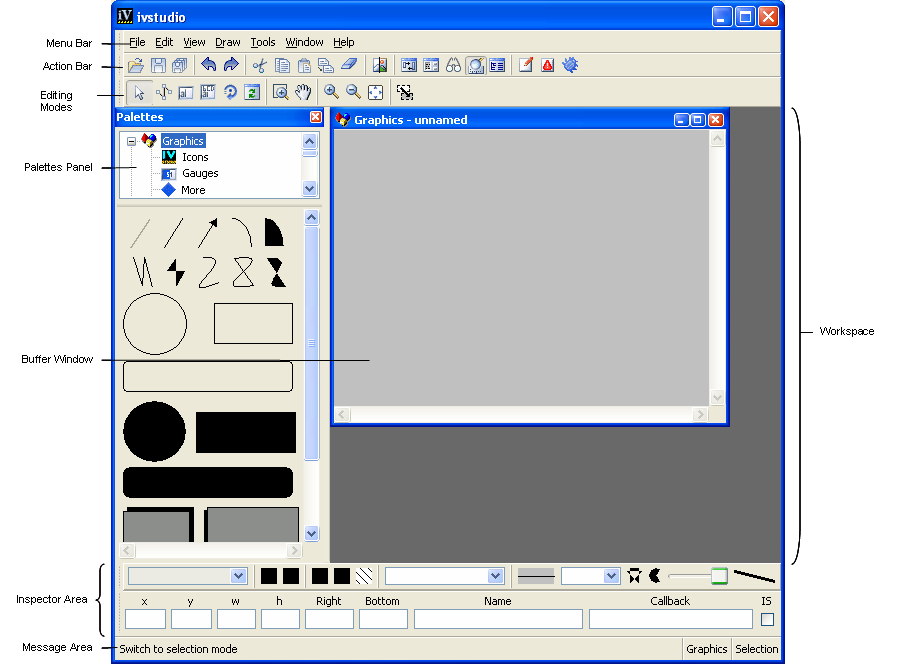The image size is (907, 664).
Task: Click the binoculars icon in action bar
Action: [453, 66]
